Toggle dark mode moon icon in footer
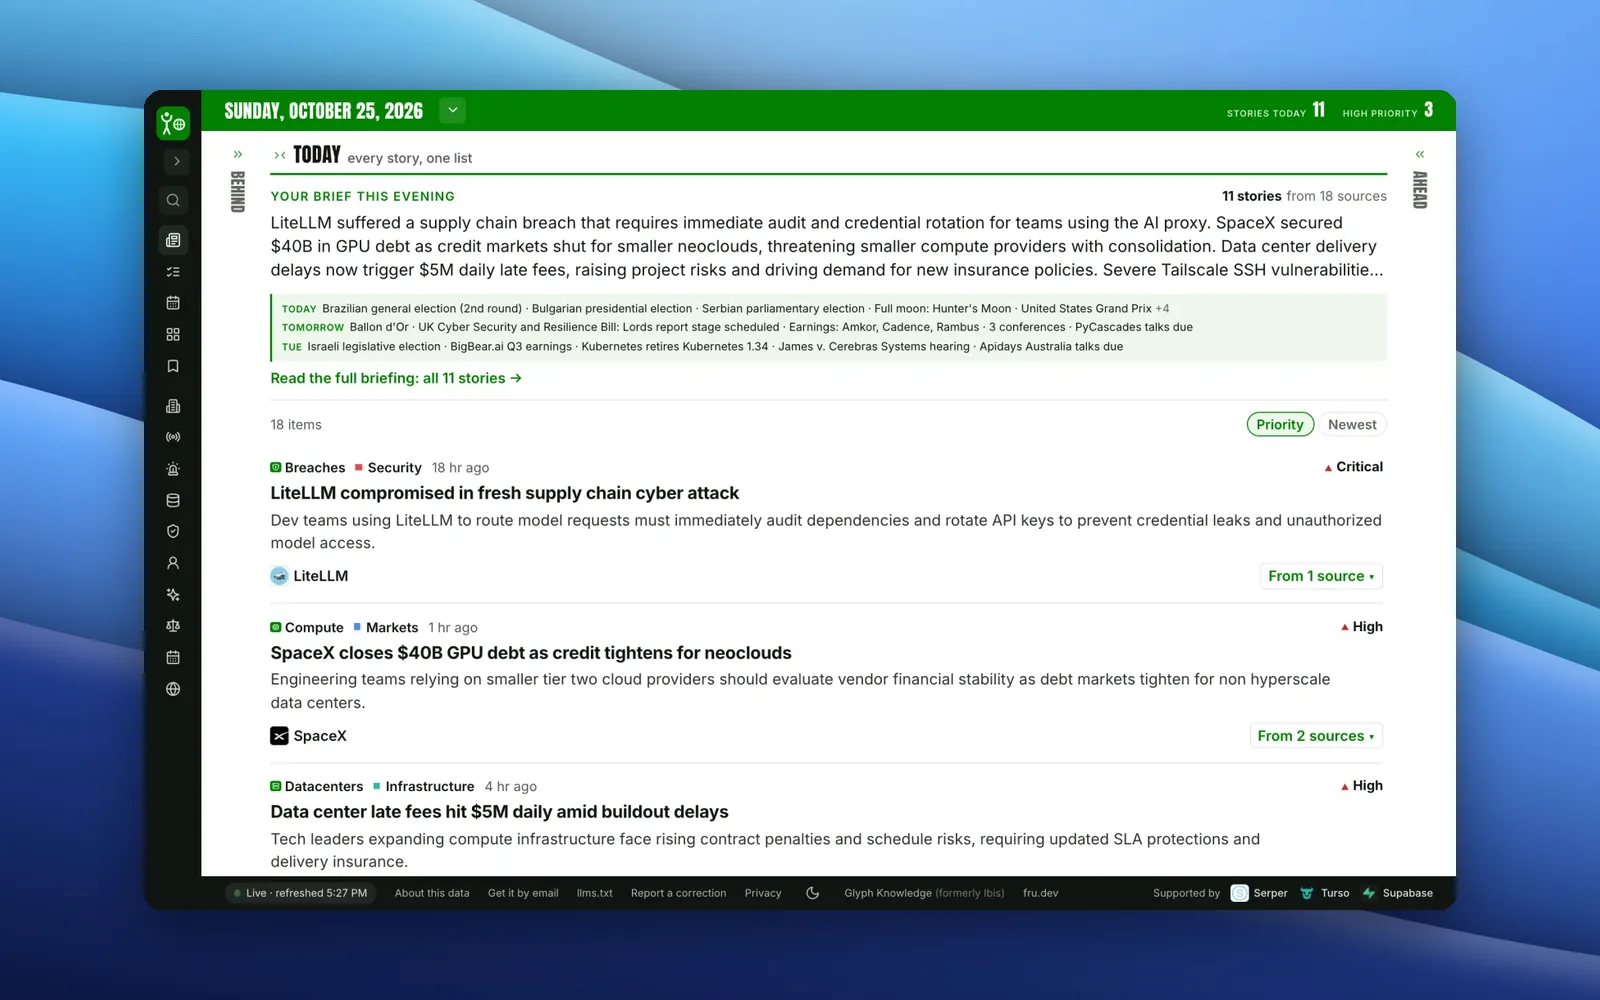Viewport: 1600px width, 1000px height. pyautogui.click(x=813, y=893)
